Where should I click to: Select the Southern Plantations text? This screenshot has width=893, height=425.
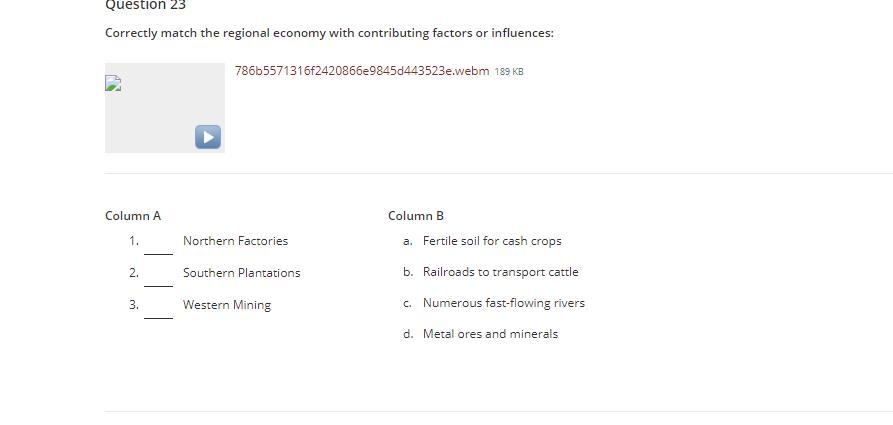[x=241, y=273]
